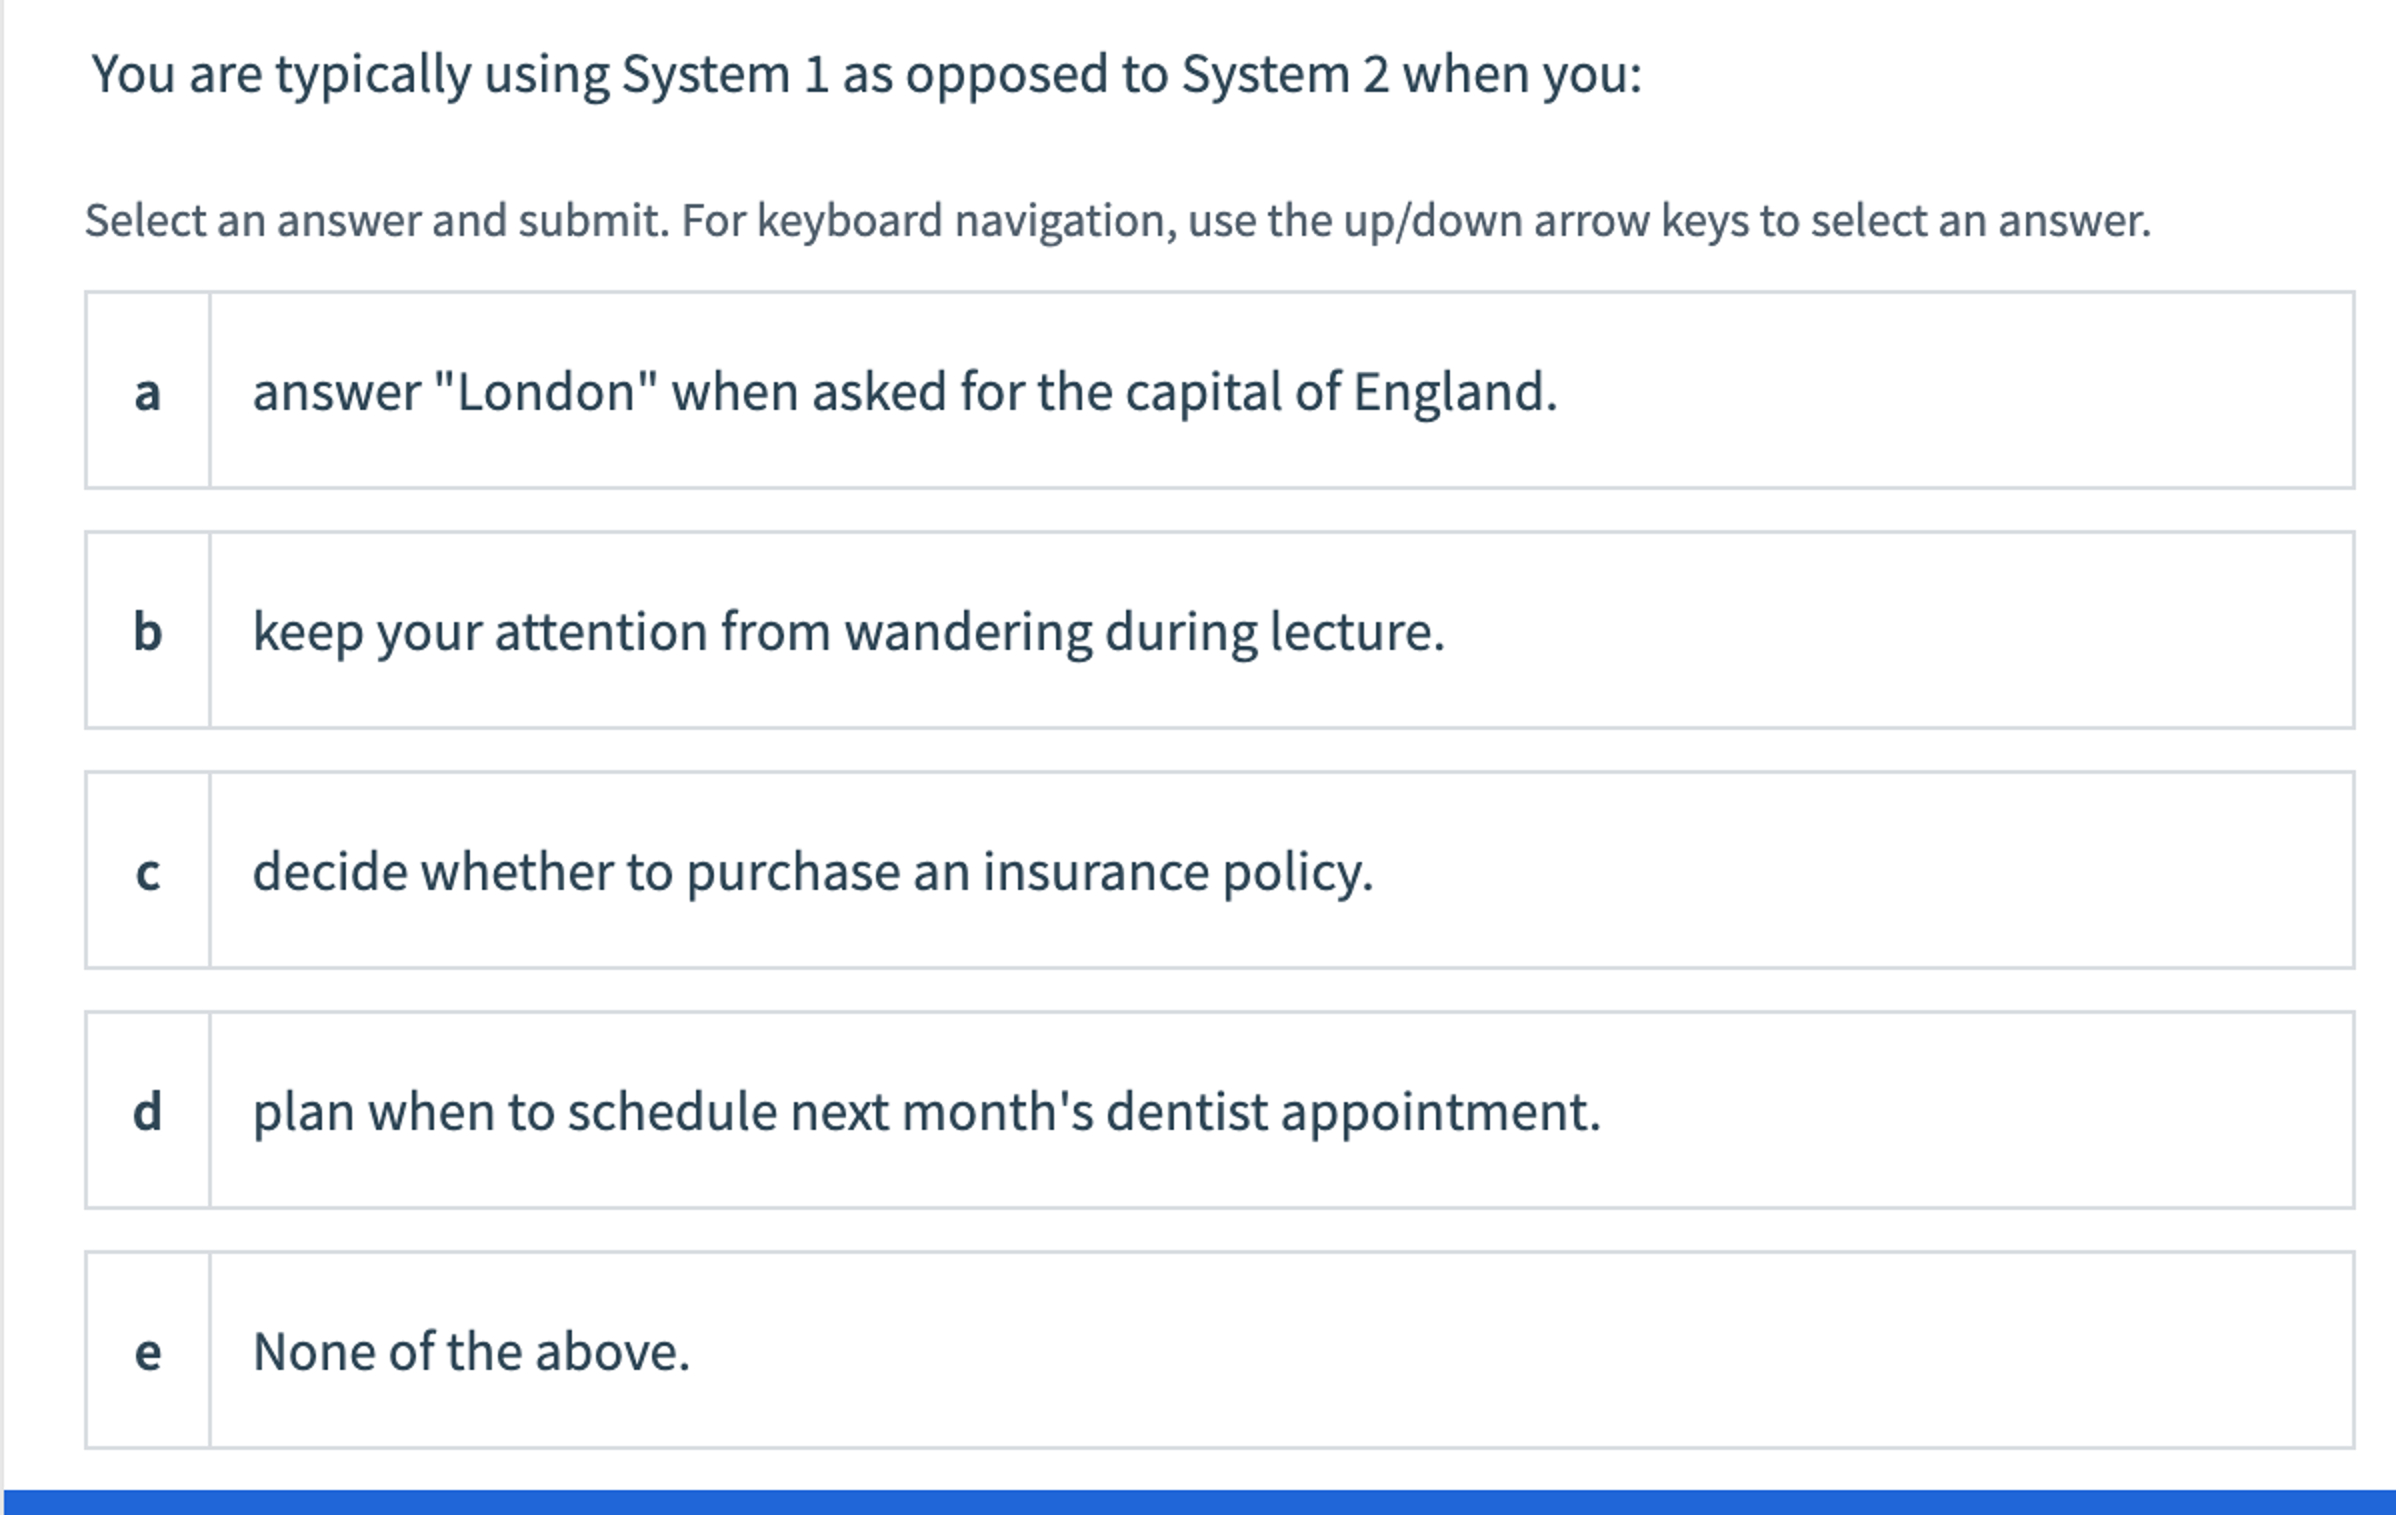Select answer option letter d
The image size is (2396, 1515).
click(148, 1111)
